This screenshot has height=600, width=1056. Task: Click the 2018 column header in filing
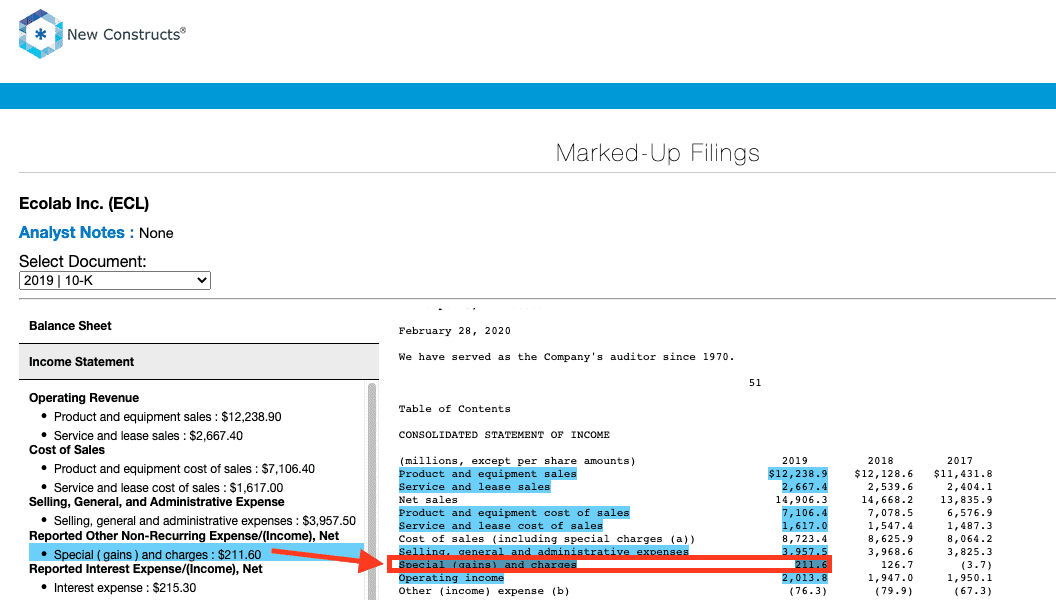(880, 461)
